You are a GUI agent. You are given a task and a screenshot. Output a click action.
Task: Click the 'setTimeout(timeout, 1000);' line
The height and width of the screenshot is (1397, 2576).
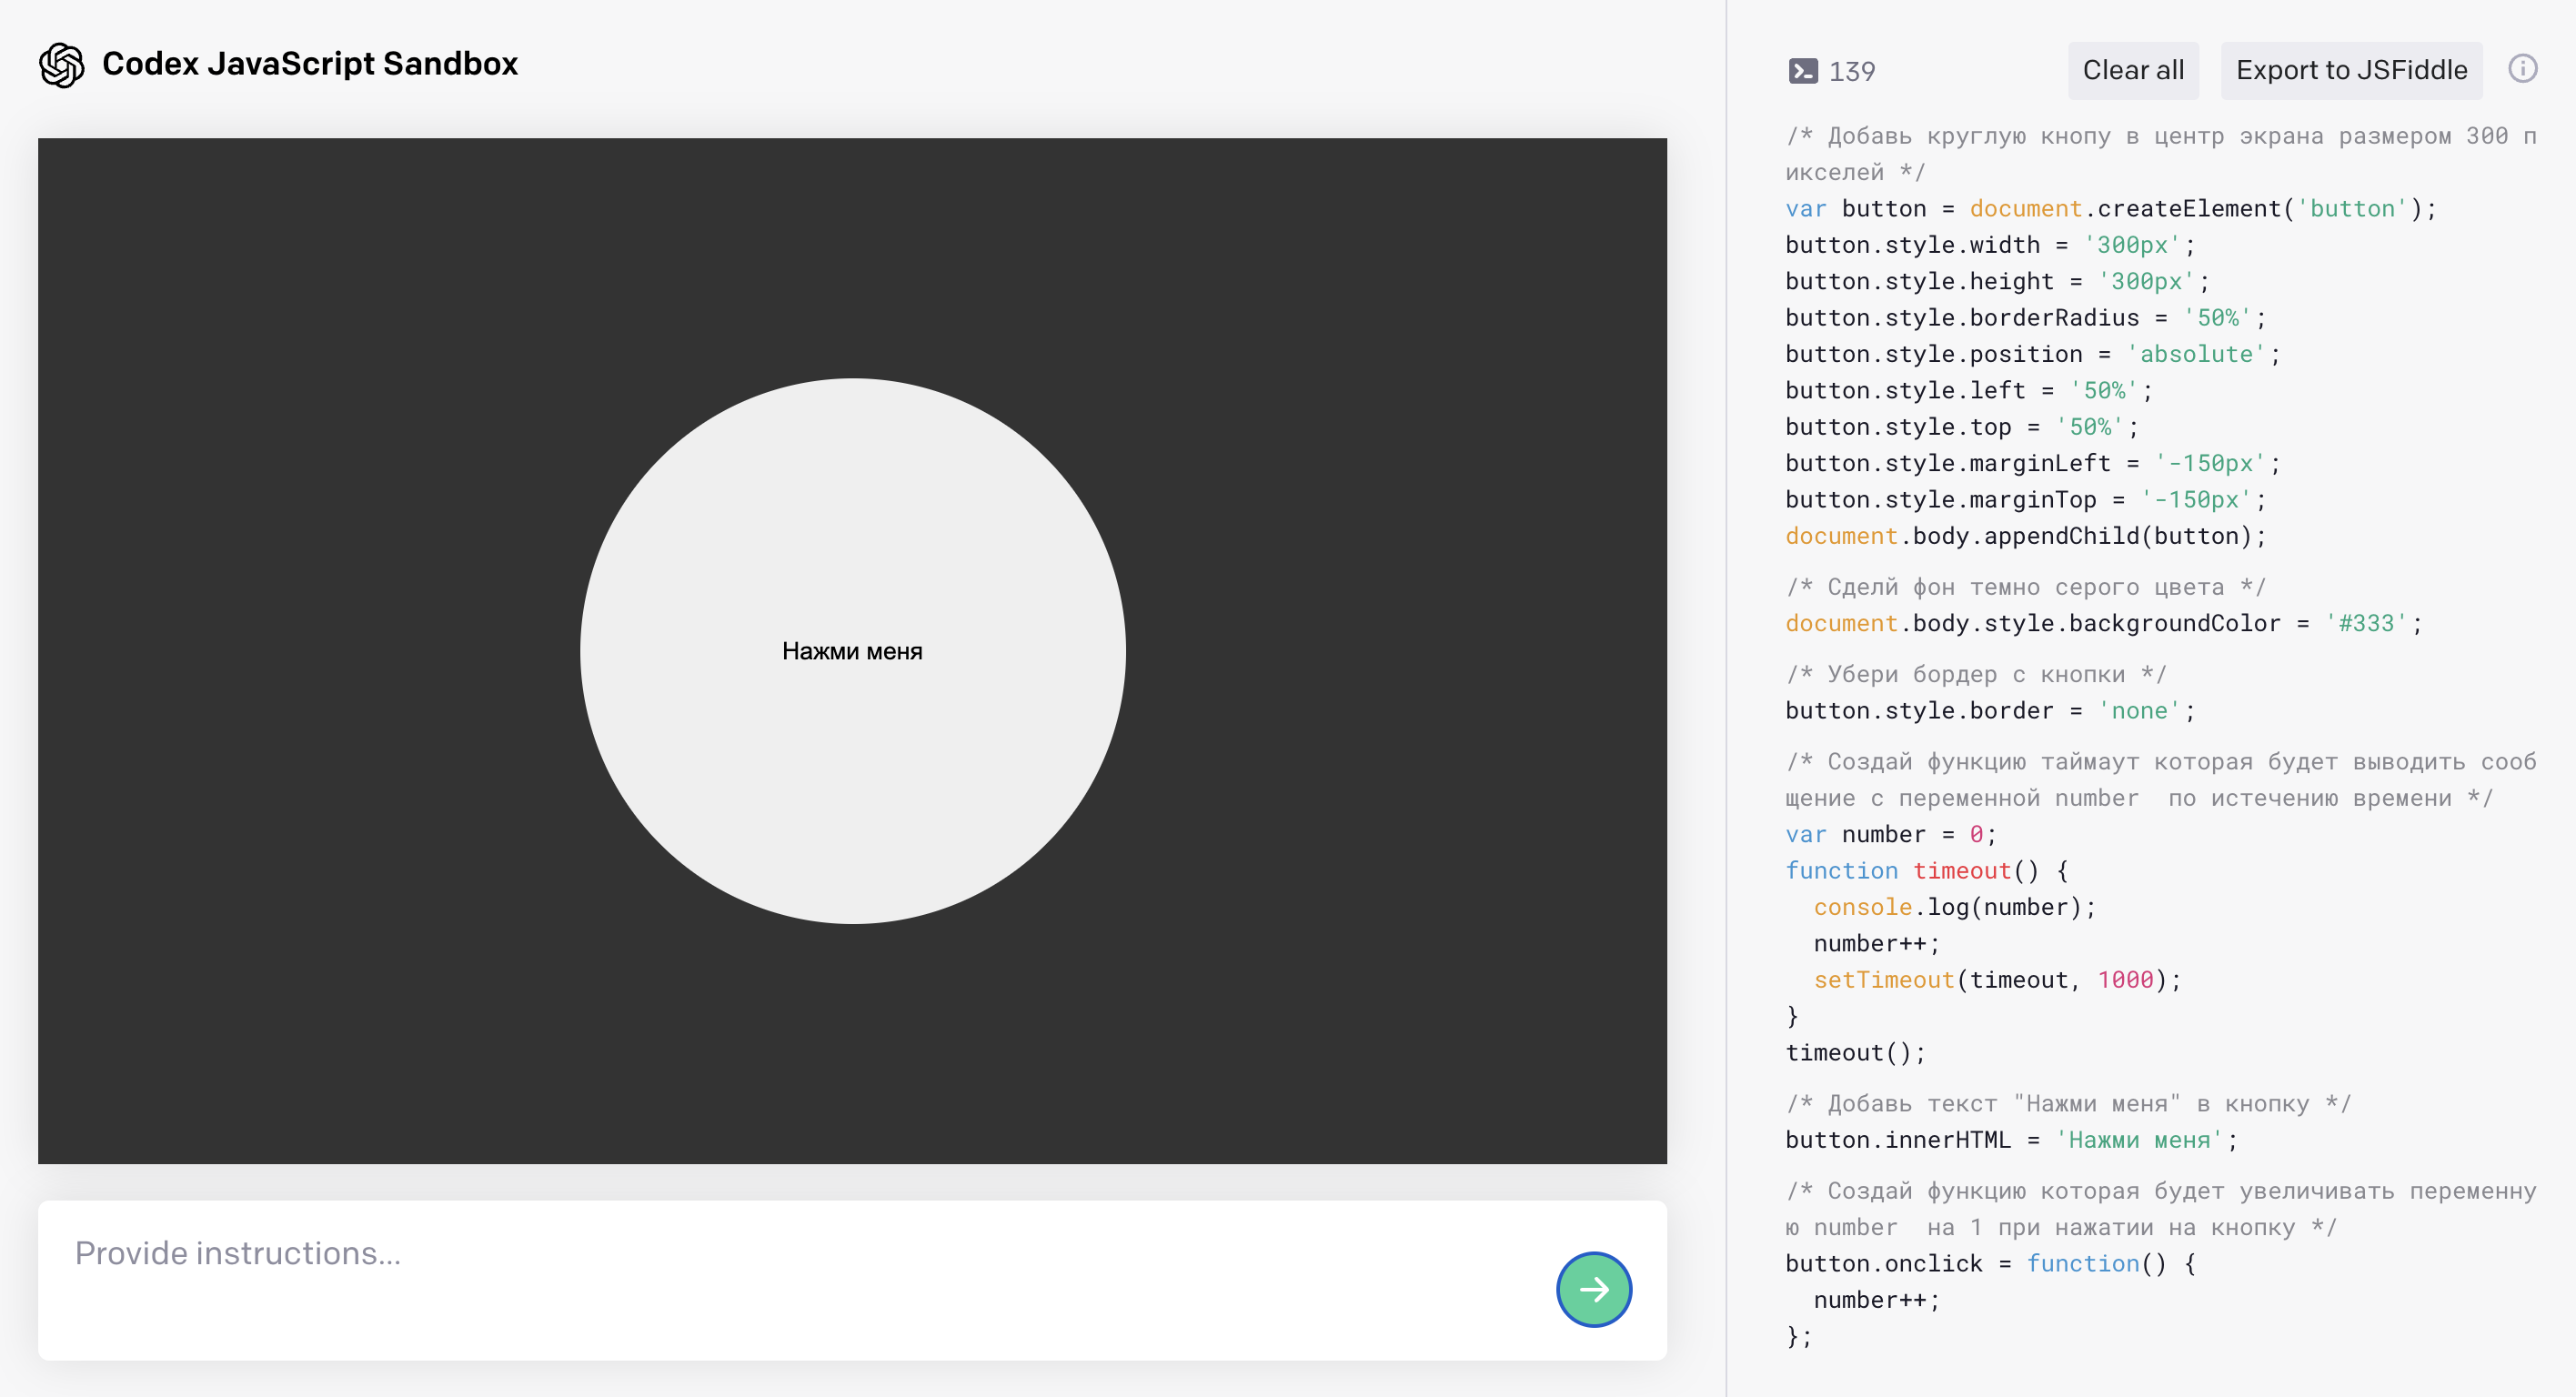pos(1997,980)
